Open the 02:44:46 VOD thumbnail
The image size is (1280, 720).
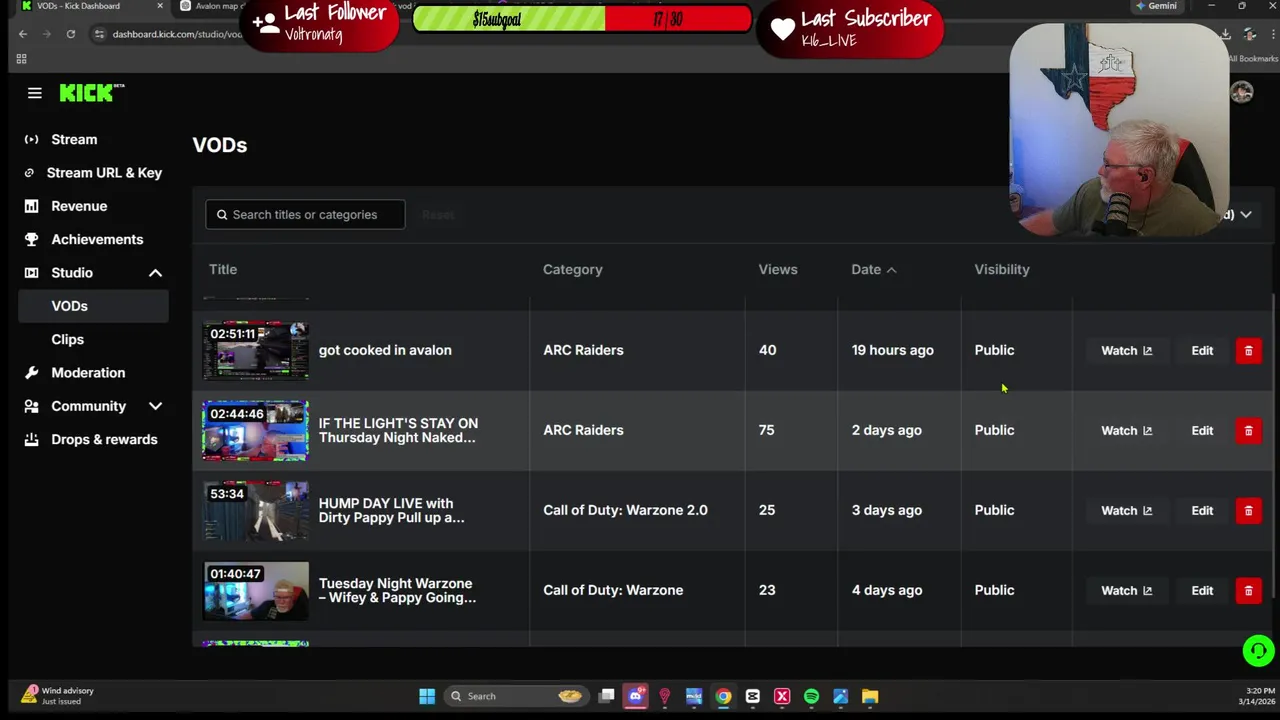(255, 430)
